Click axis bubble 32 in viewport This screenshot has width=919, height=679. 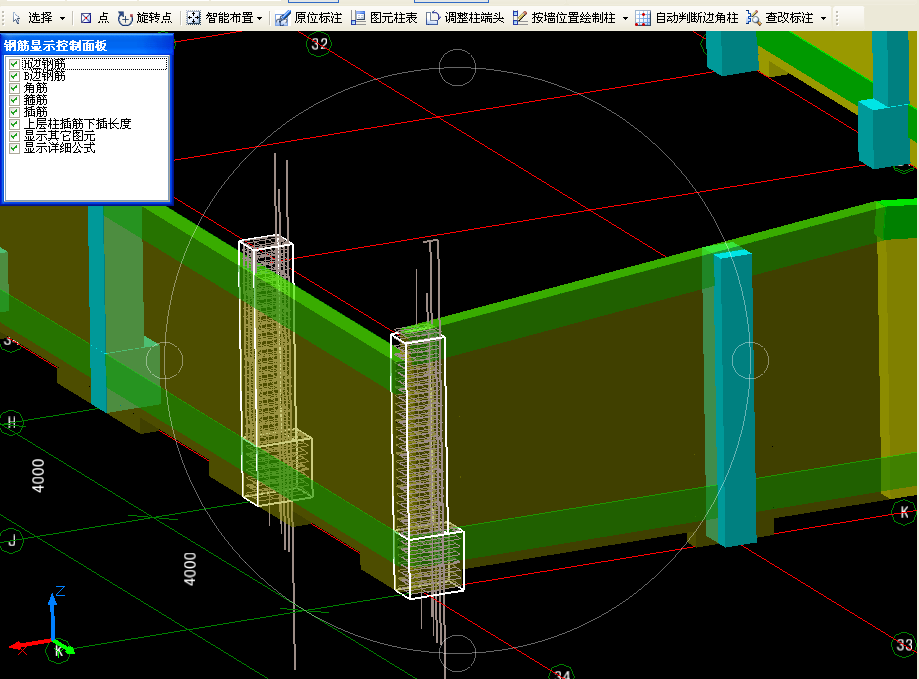[319, 43]
